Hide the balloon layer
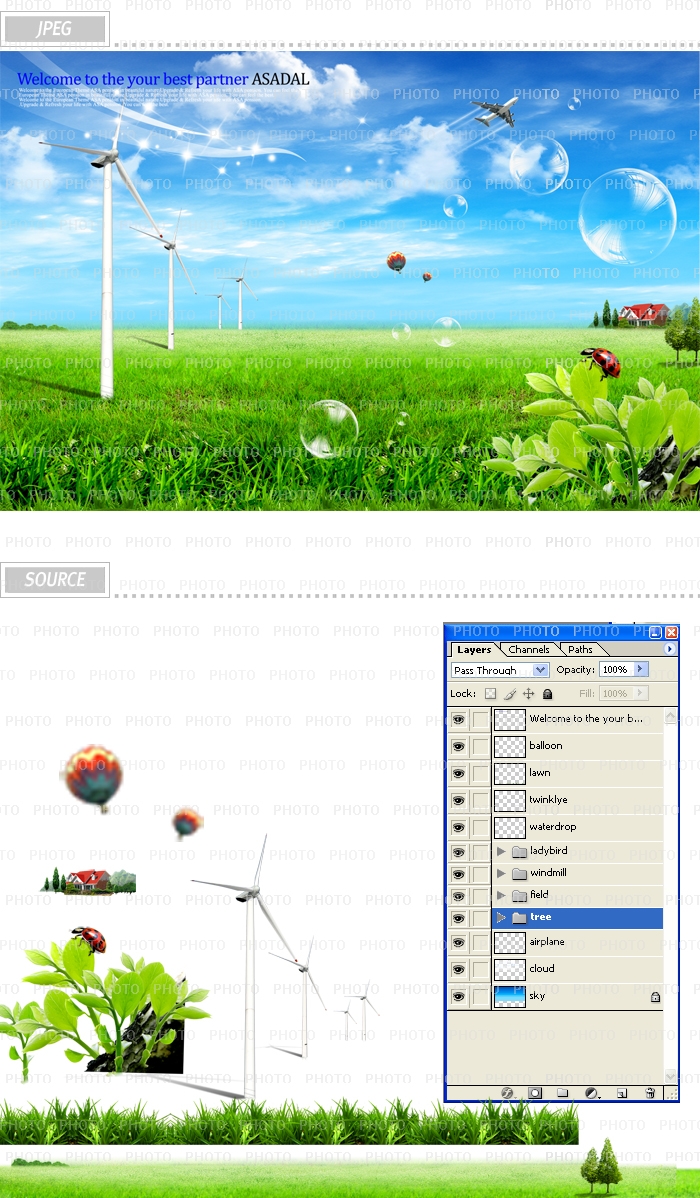700x1198 pixels. [459, 746]
